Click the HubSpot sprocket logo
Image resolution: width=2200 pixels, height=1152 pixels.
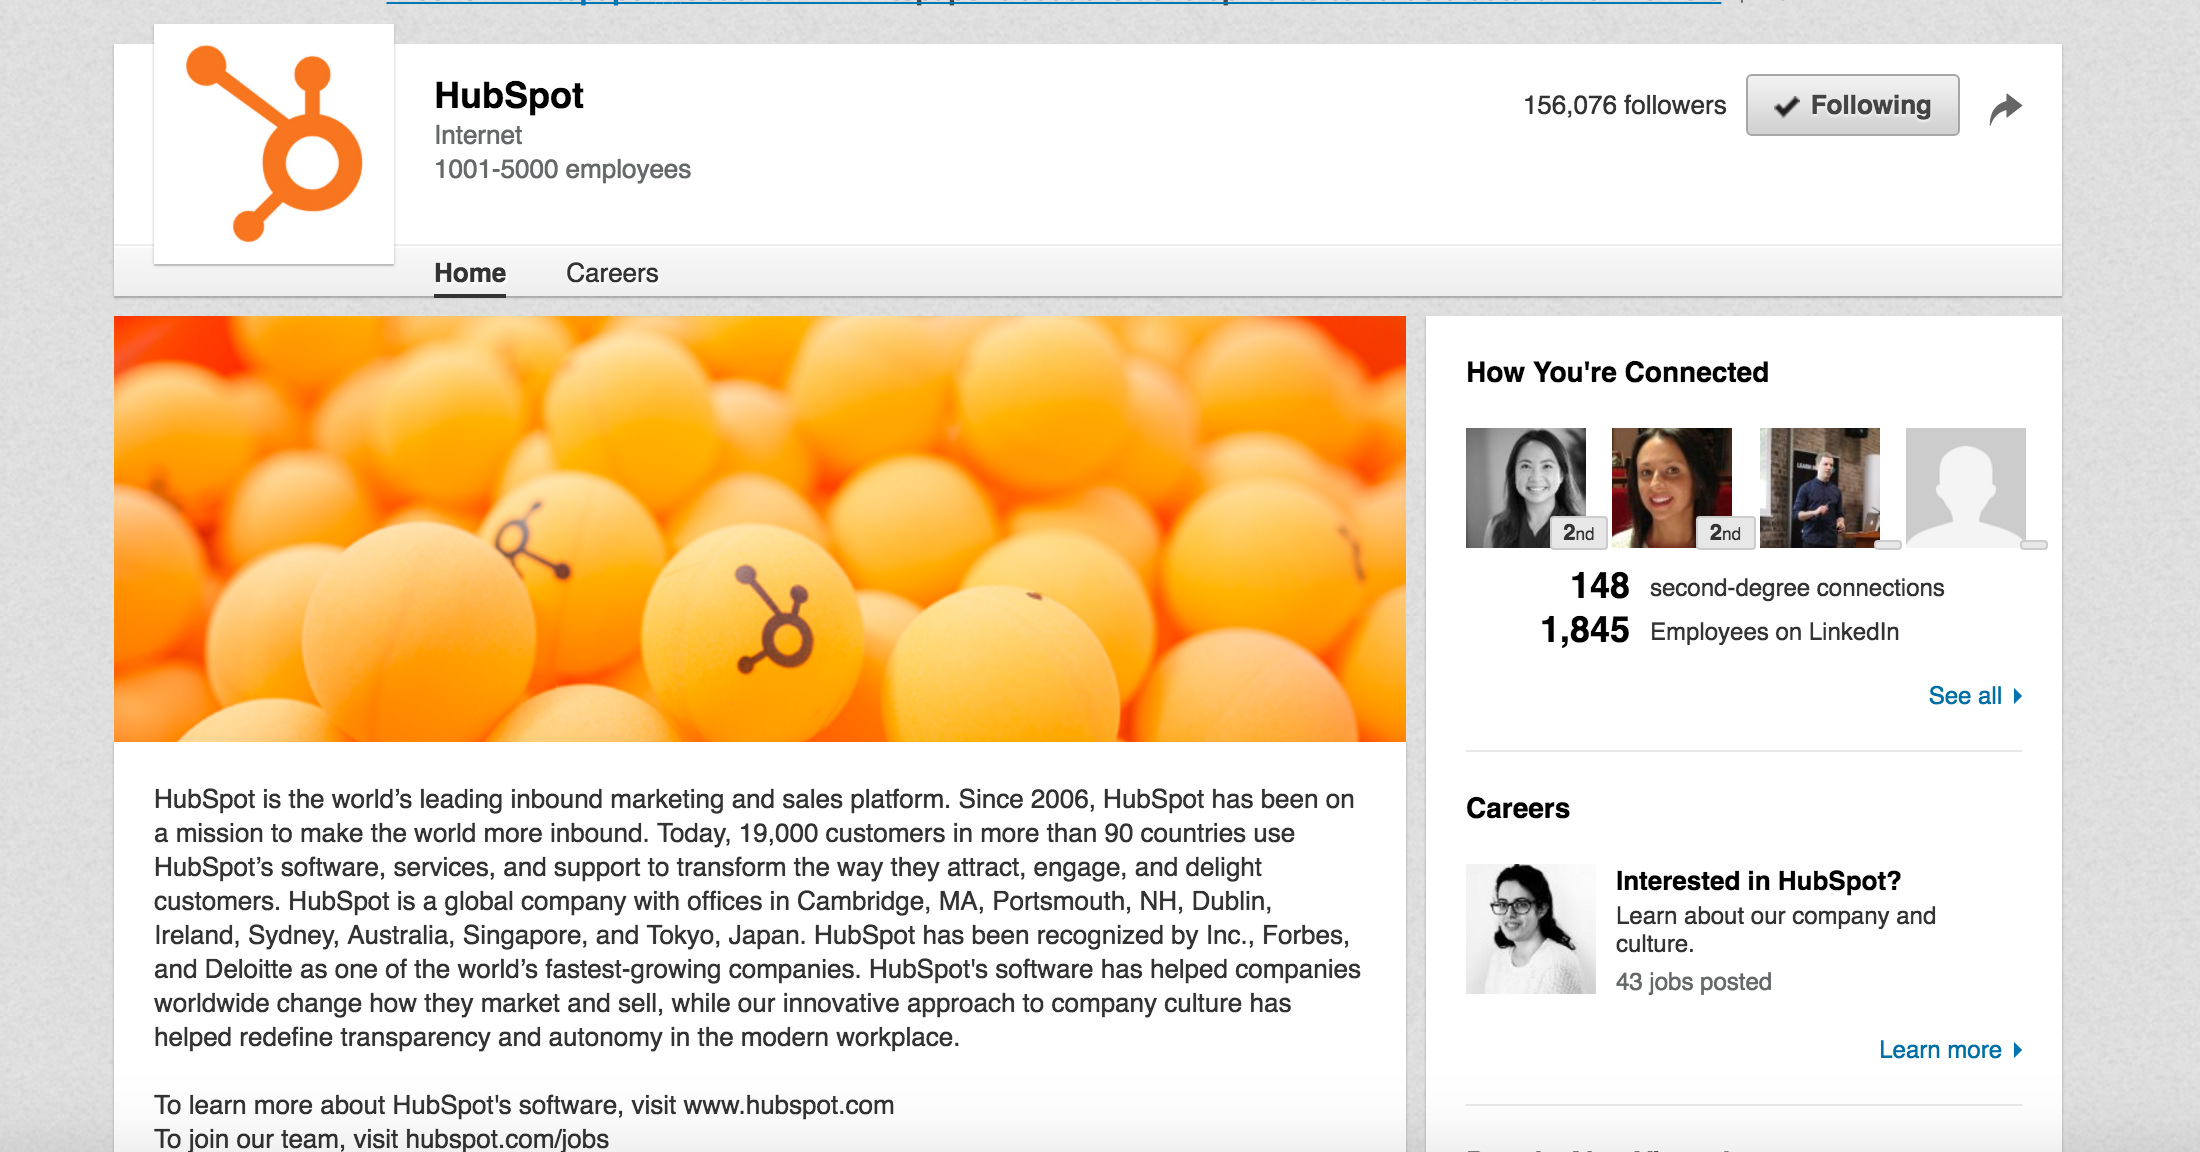tap(274, 144)
